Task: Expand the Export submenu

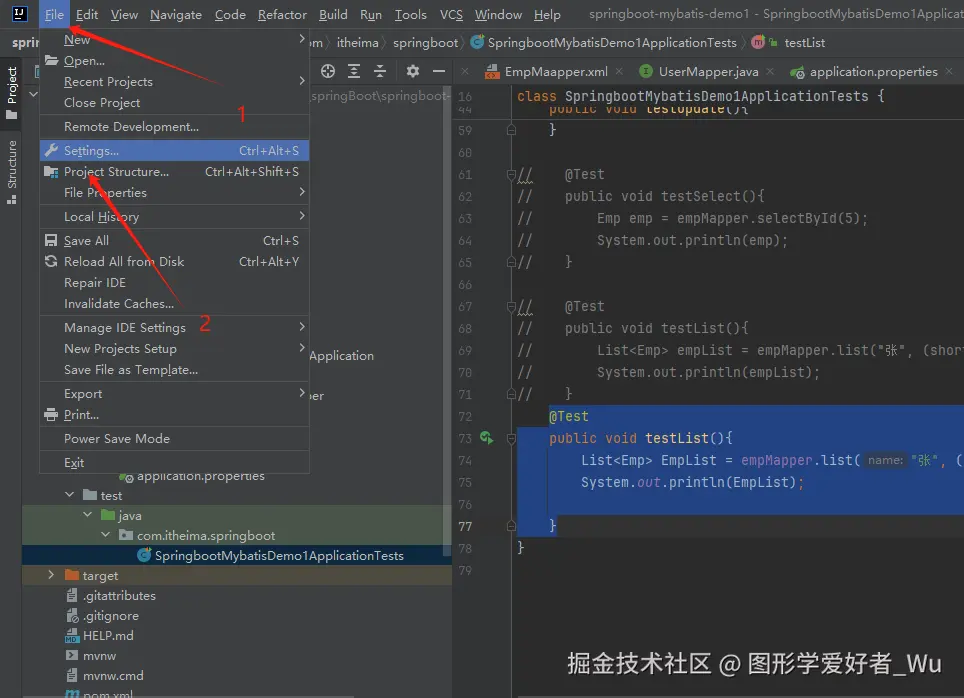Action: click(175, 394)
